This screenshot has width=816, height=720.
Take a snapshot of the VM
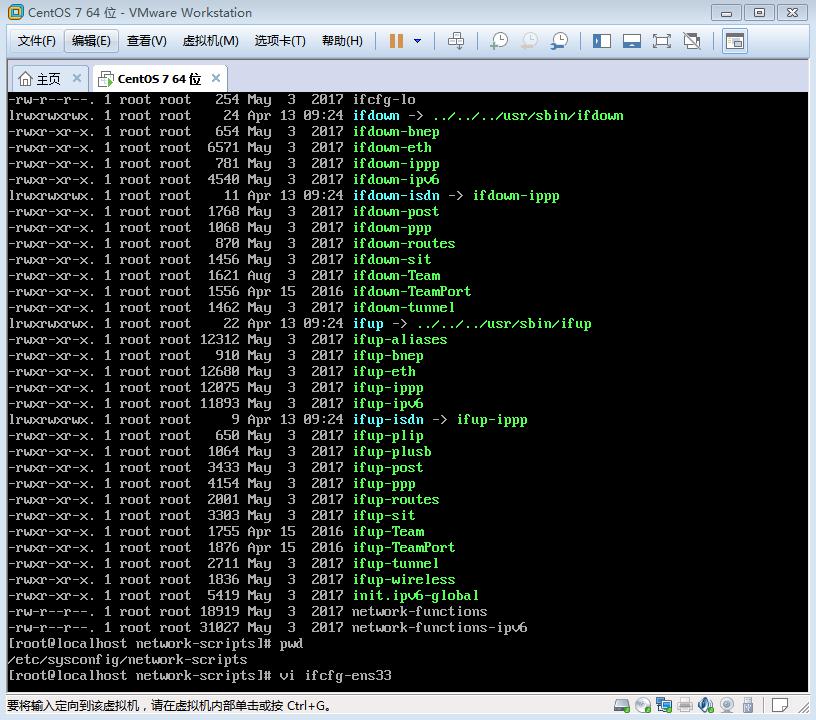499,41
